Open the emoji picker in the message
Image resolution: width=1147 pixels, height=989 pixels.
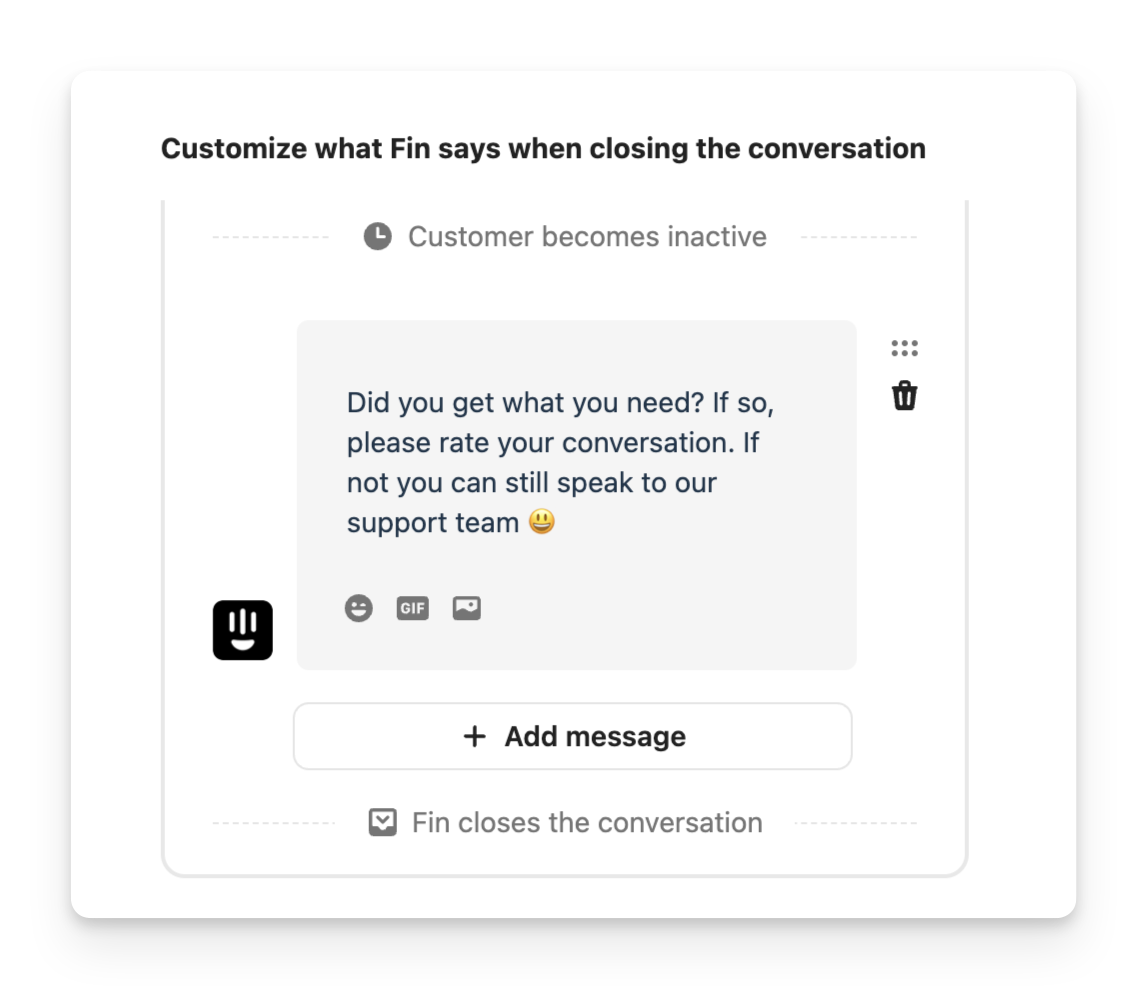pyautogui.click(x=359, y=608)
